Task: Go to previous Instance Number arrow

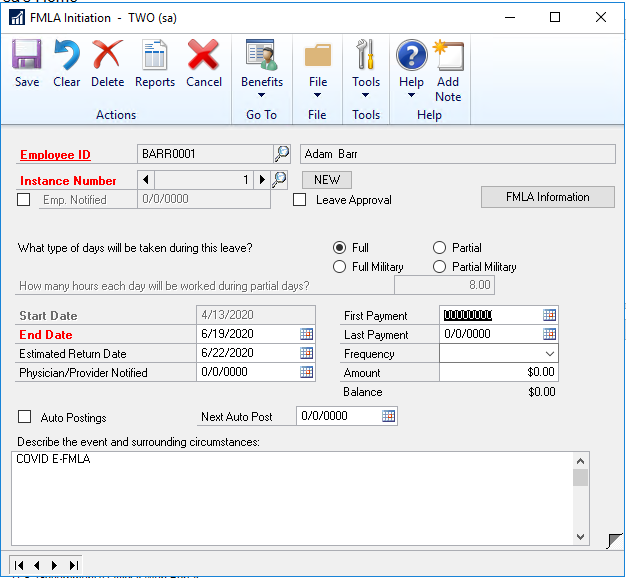Action: [146, 180]
